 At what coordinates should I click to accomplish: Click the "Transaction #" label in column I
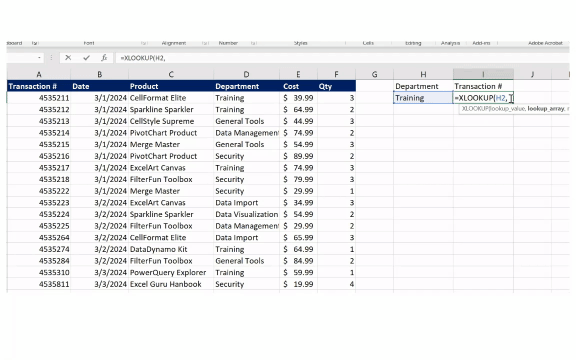(x=483, y=86)
